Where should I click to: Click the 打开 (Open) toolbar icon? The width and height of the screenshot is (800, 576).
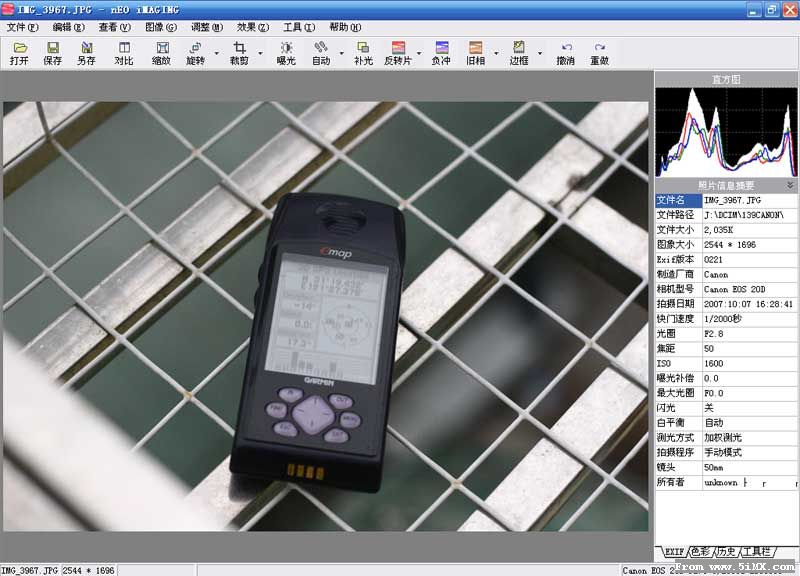(x=19, y=52)
